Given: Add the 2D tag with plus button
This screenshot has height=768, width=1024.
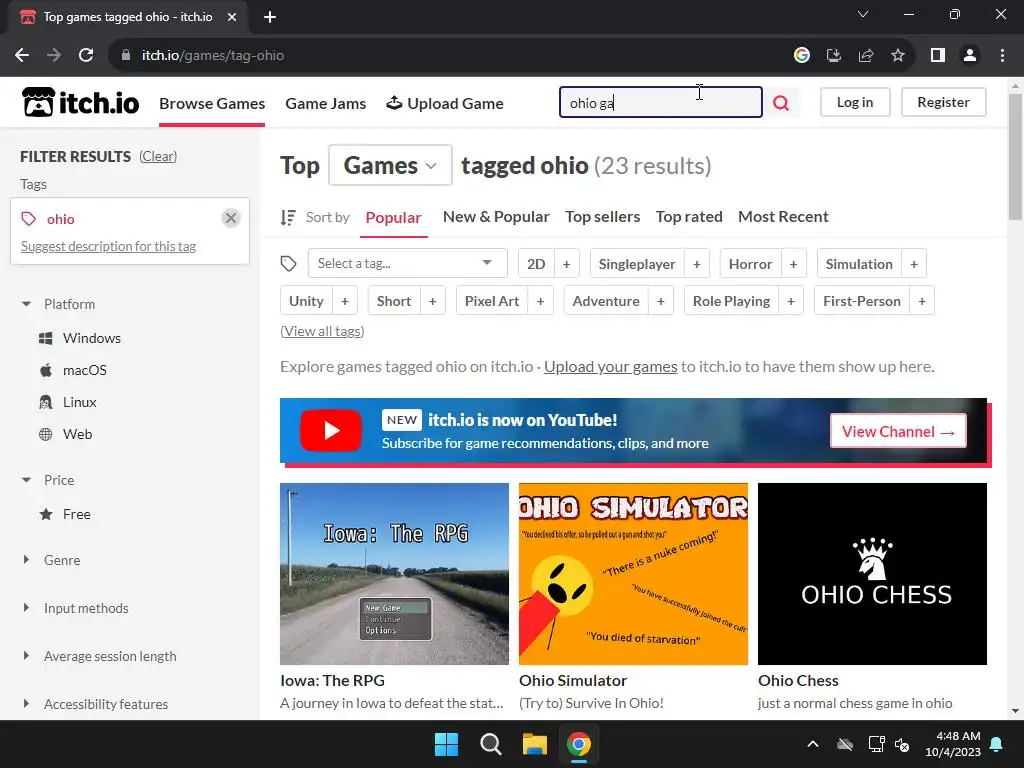Looking at the screenshot, I should (566, 264).
